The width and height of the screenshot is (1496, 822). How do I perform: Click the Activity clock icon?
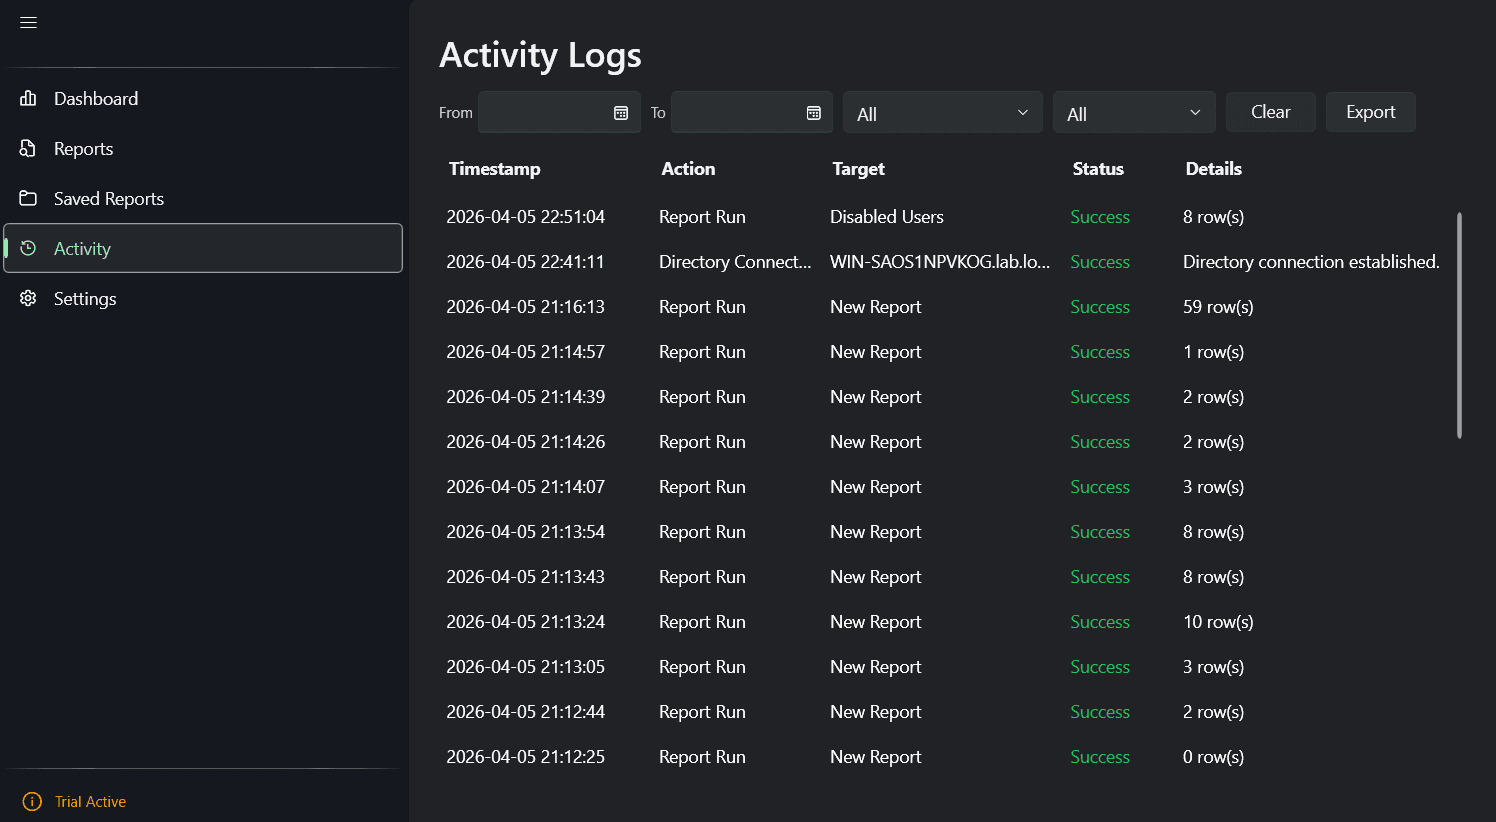28,248
